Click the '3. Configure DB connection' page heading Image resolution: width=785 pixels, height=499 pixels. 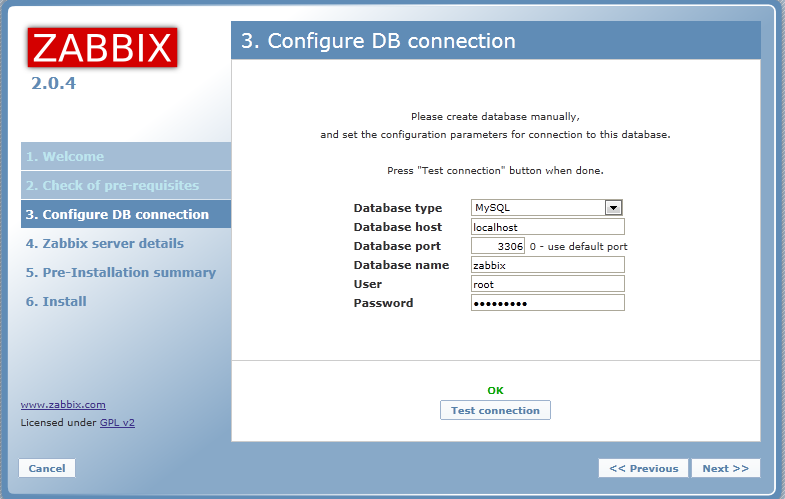click(x=378, y=41)
